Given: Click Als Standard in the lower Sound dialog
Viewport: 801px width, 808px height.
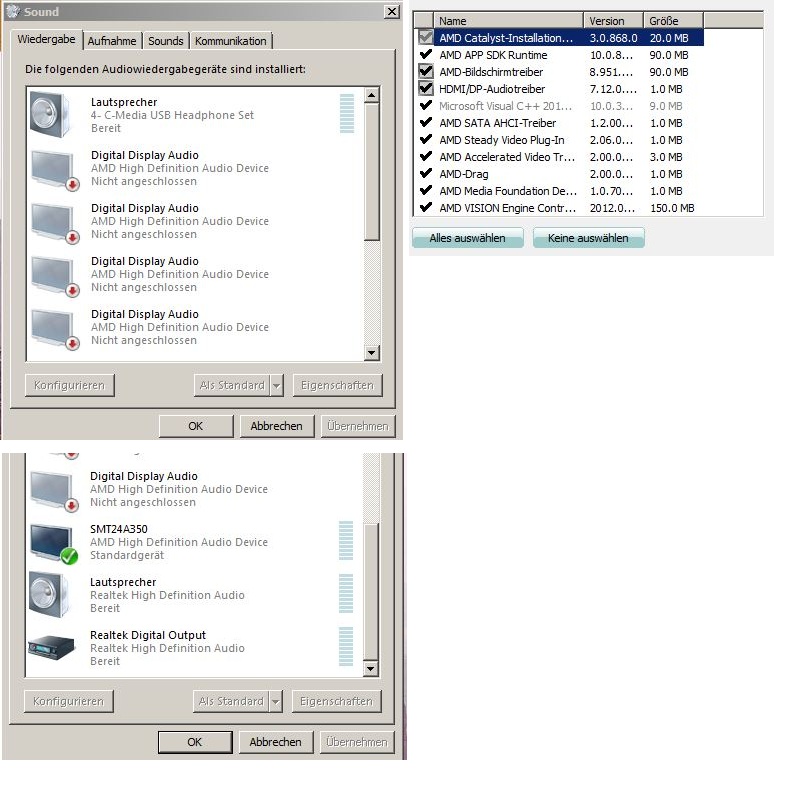Looking at the screenshot, I should click(231, 702).
